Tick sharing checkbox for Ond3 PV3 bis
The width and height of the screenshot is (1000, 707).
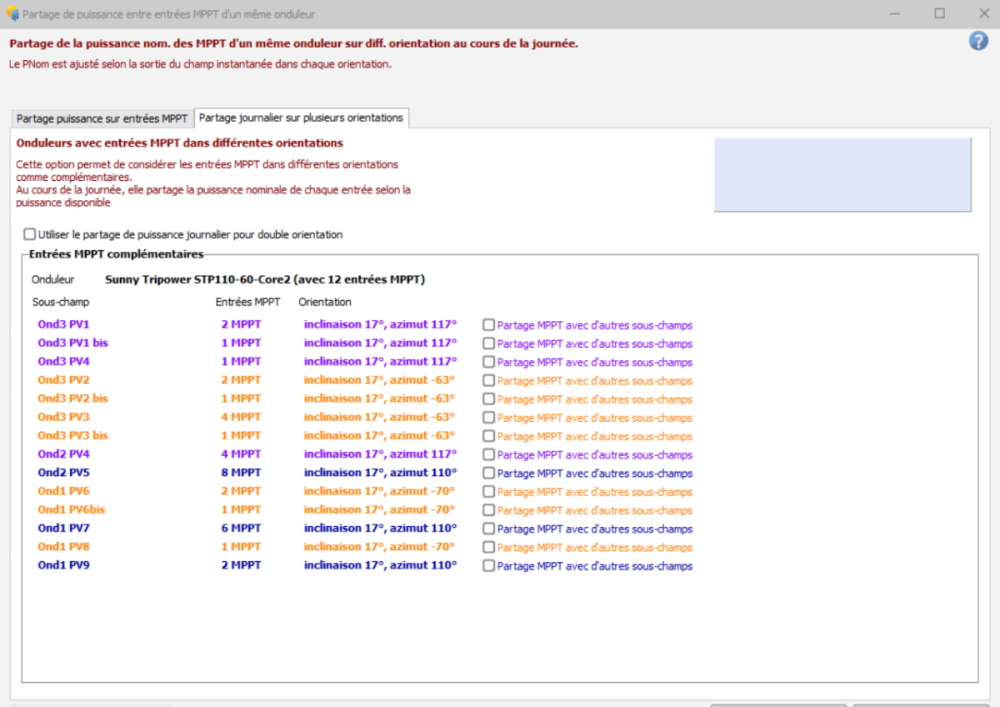click(x=489, y=436)
